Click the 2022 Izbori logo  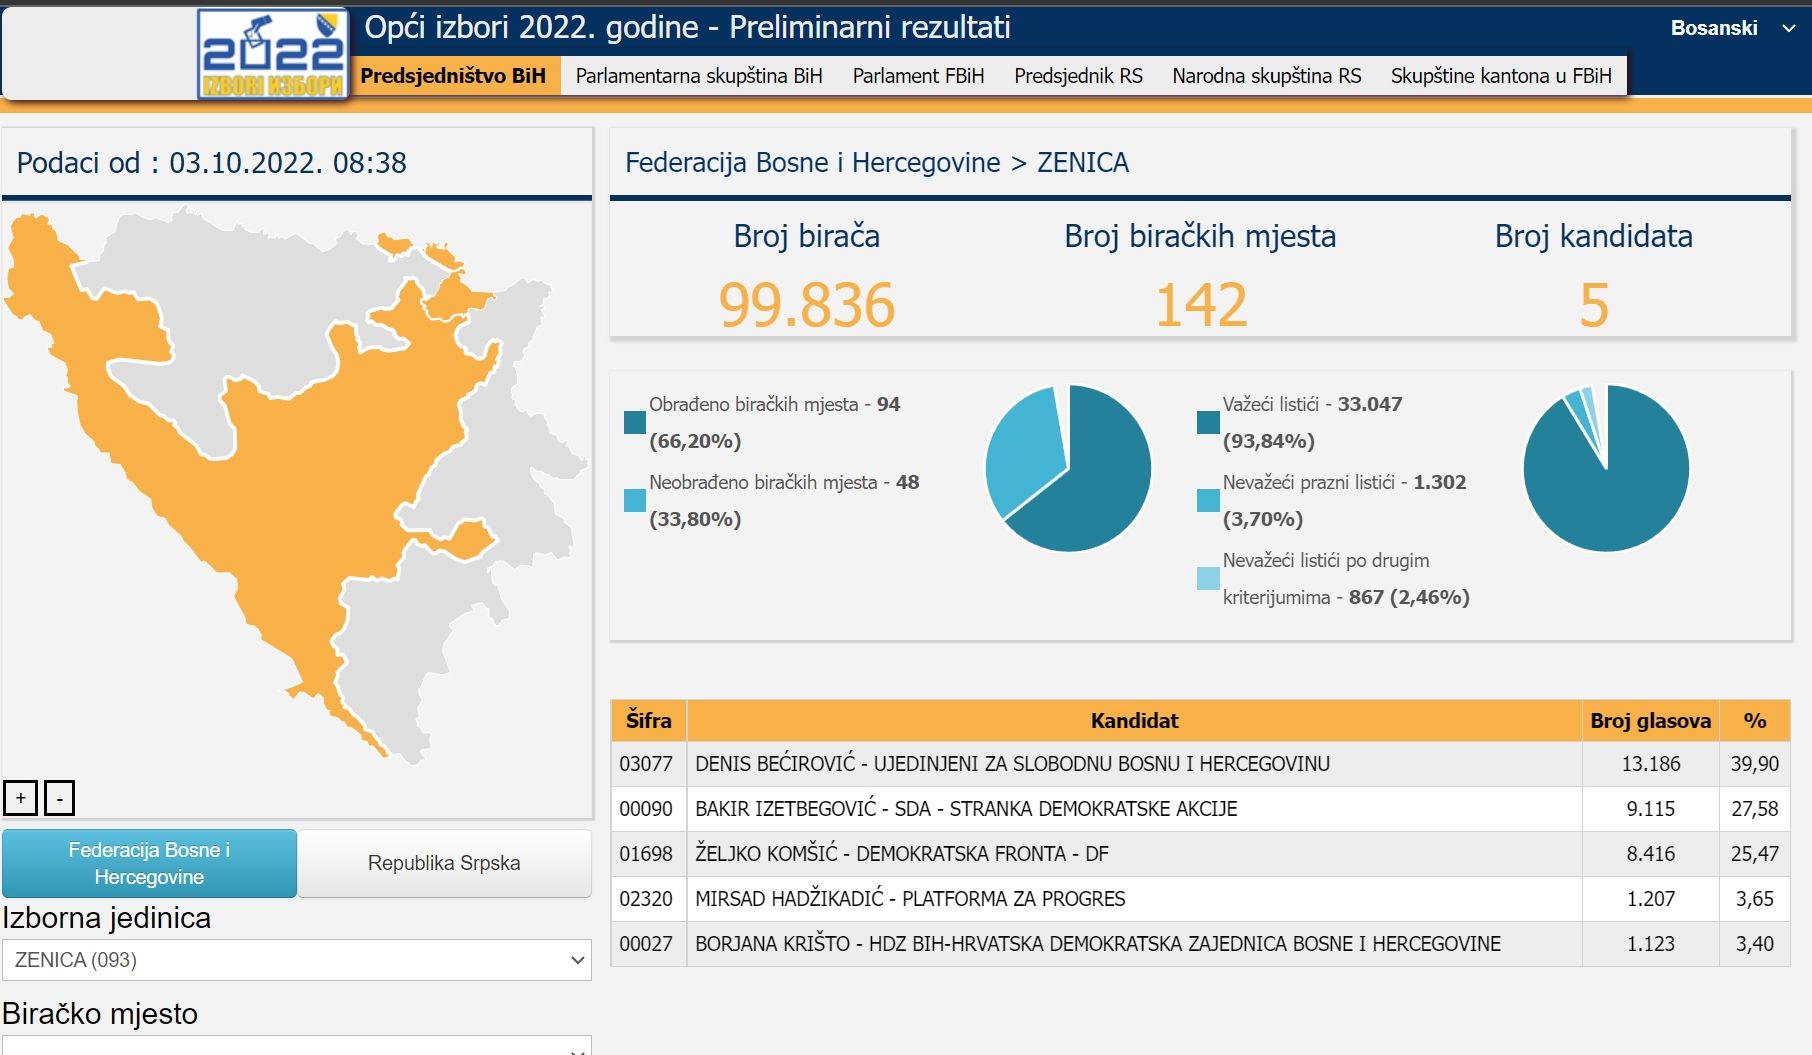point(273,54)
